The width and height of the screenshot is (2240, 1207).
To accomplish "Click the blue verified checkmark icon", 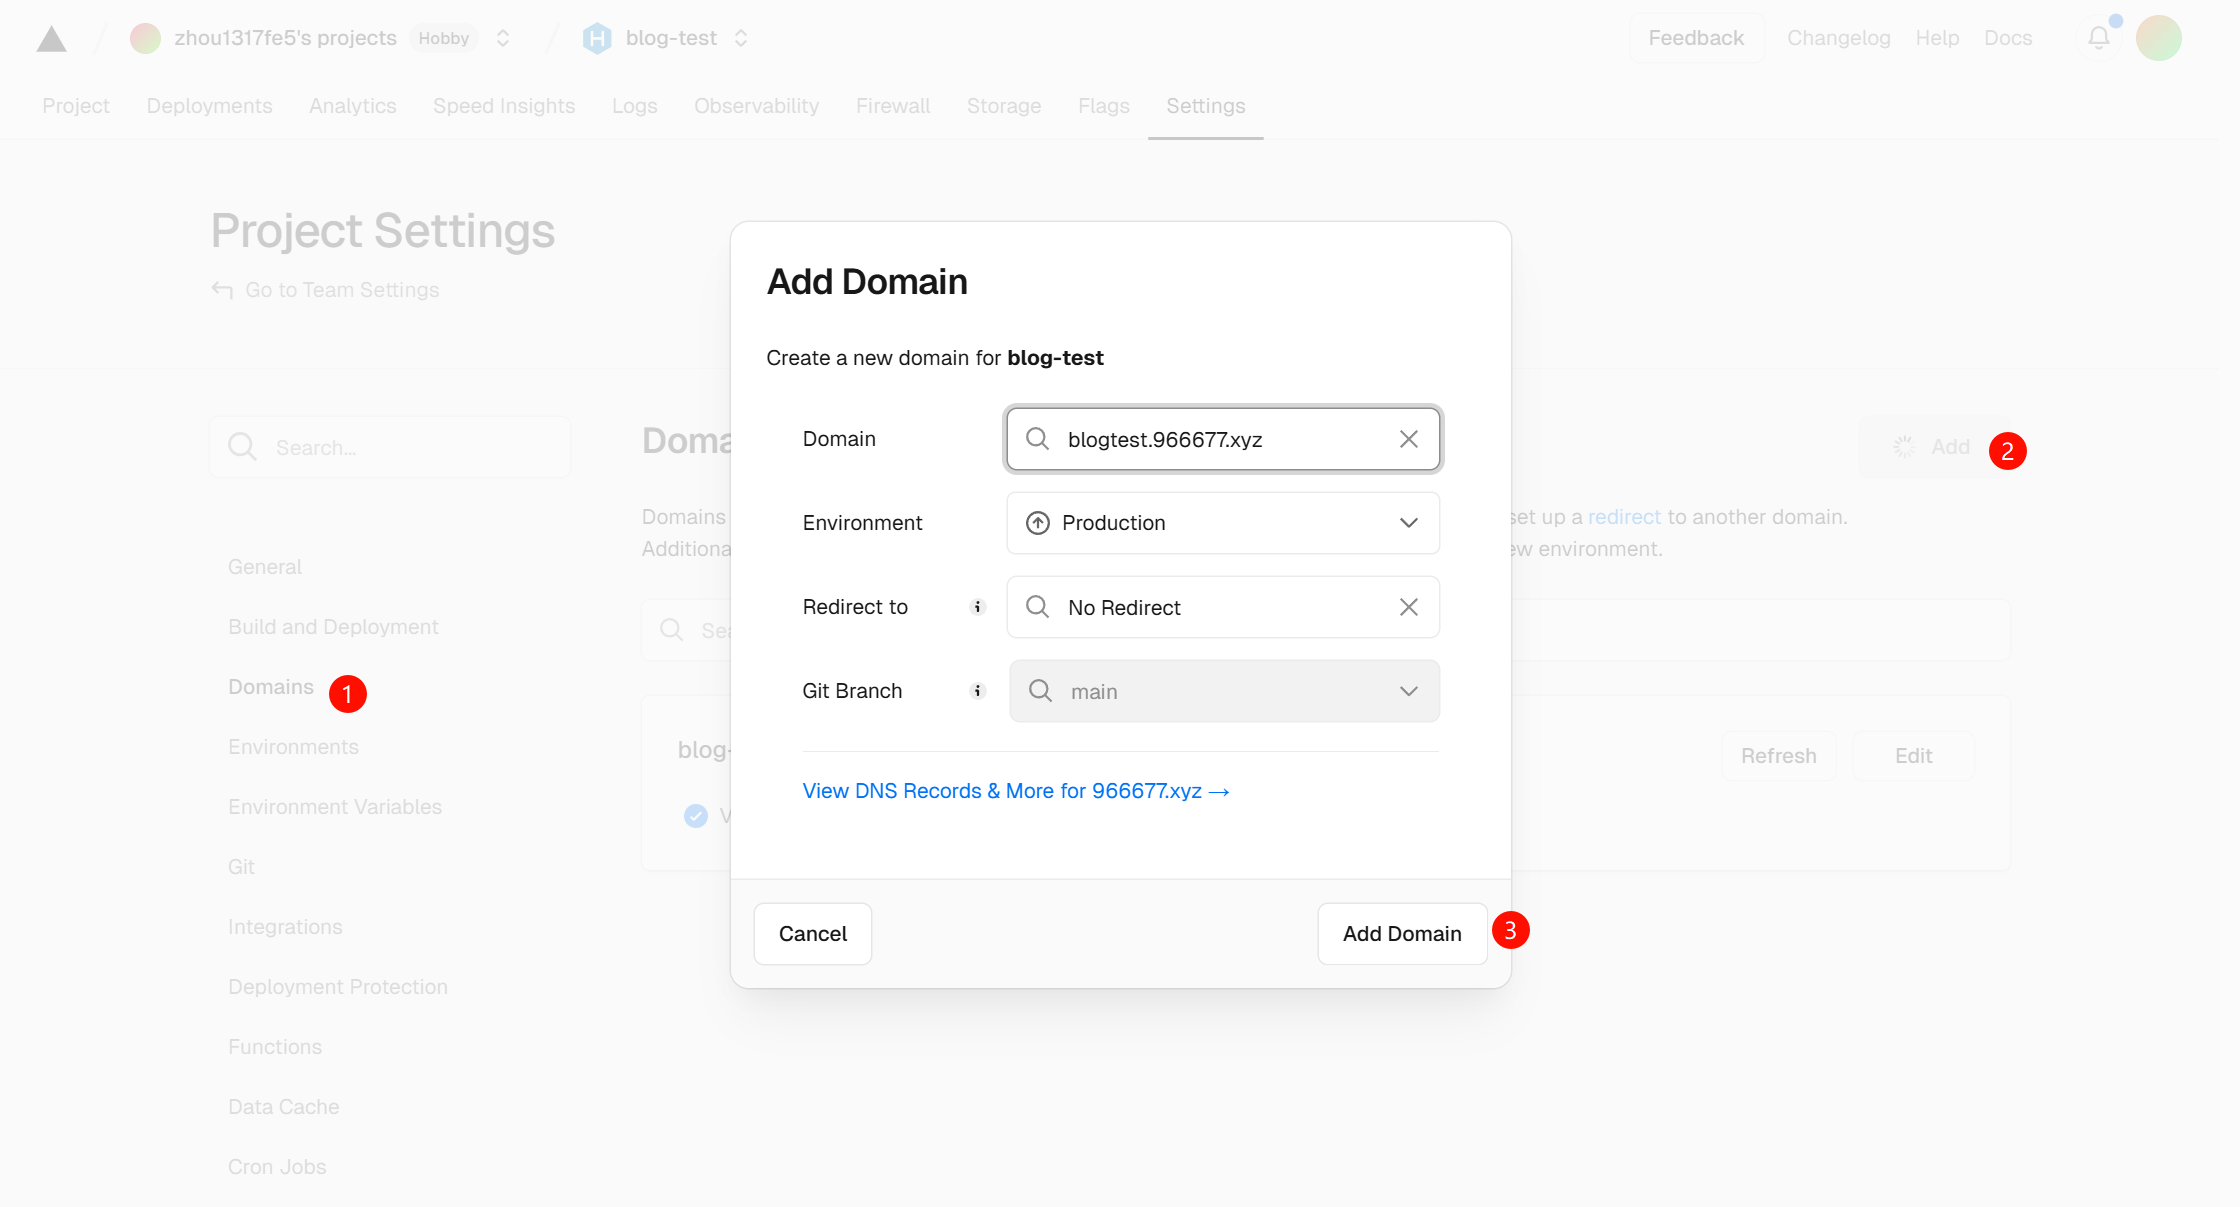I will click(x=696, y=816).
